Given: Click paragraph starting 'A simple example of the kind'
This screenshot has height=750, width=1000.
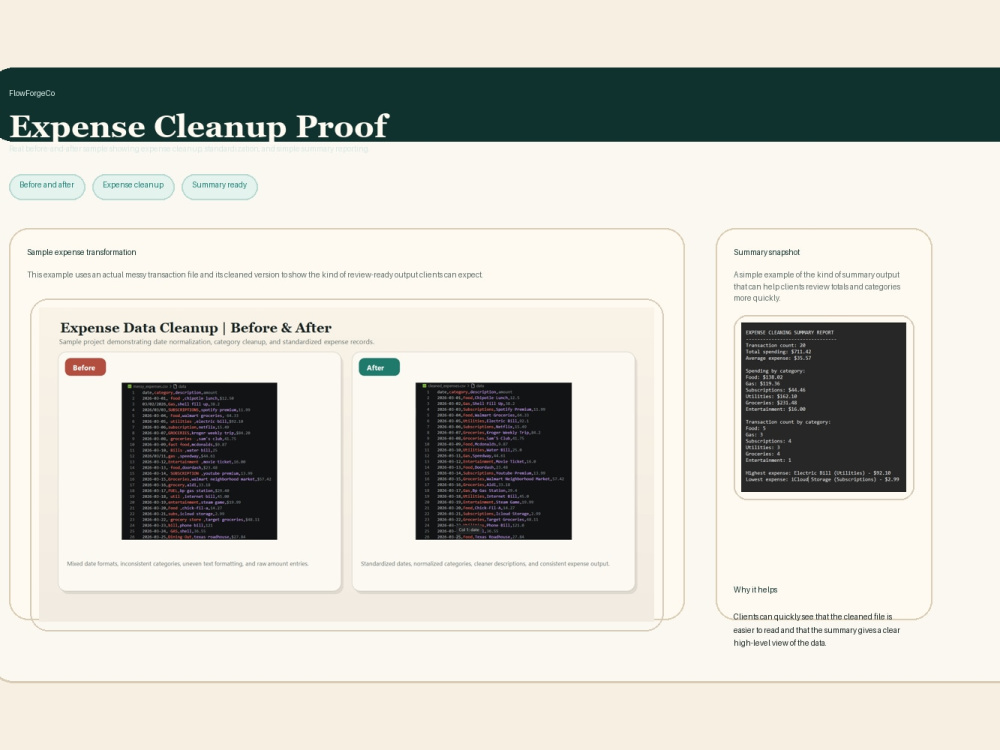Looking at the screenshot, I should (816, 286).
